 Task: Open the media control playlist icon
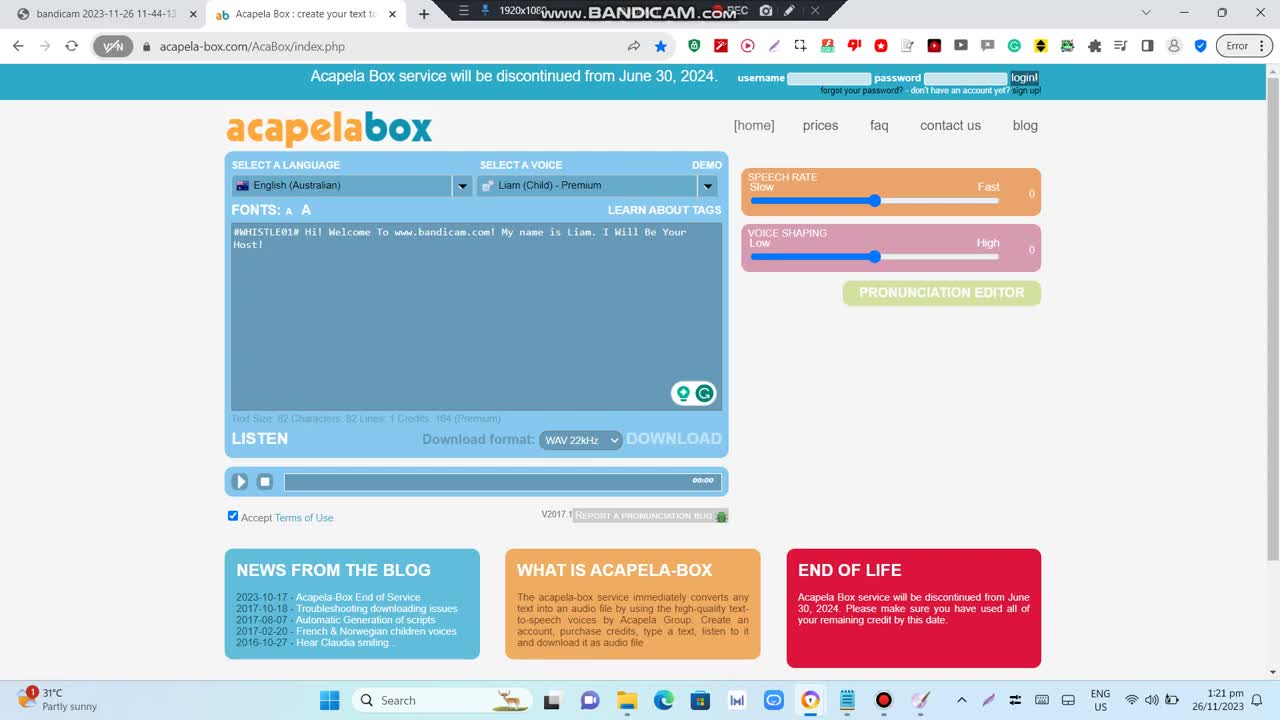click(x=1120, y=46)
